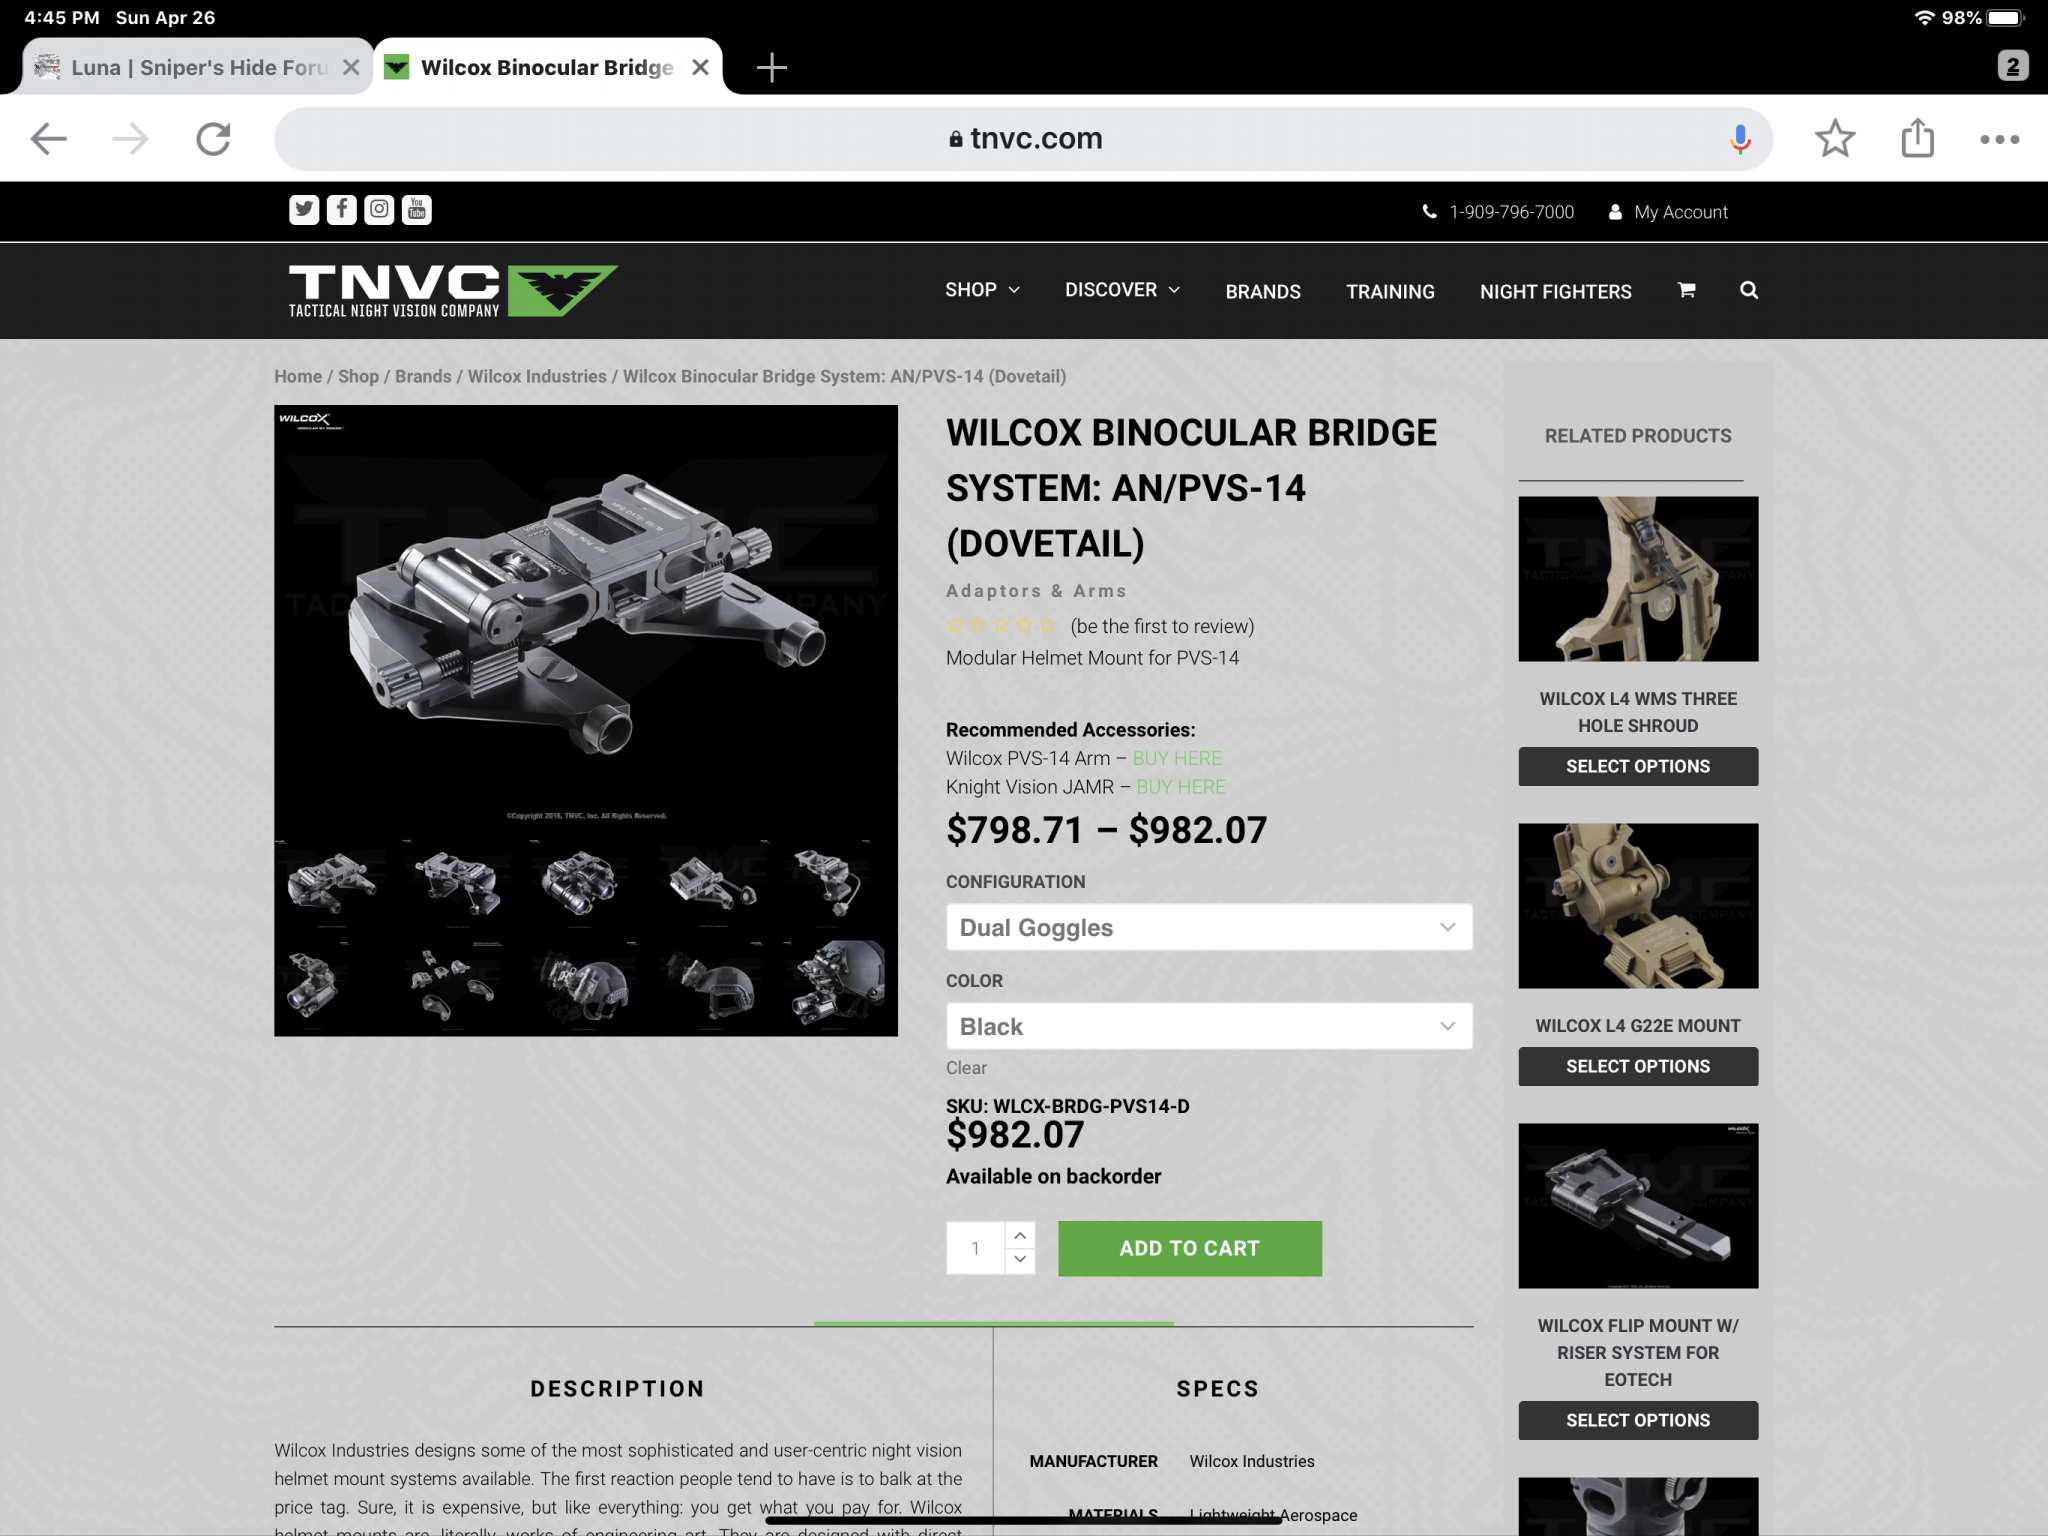The image size is (2048, 1536).
Task: Tap the browser share icon
Action: point(1918,138)
